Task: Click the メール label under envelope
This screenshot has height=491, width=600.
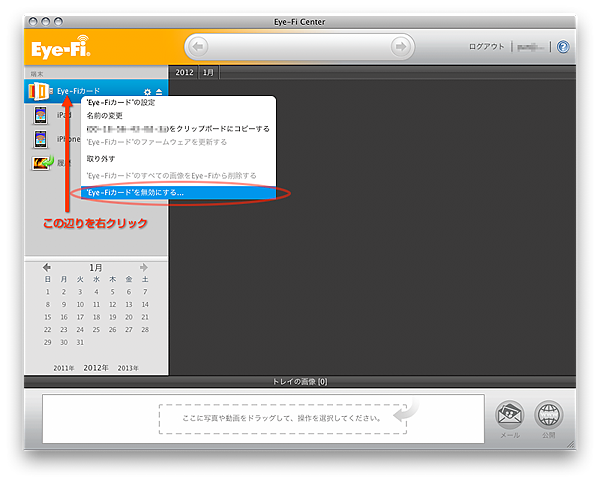Action: click(510, 436)
